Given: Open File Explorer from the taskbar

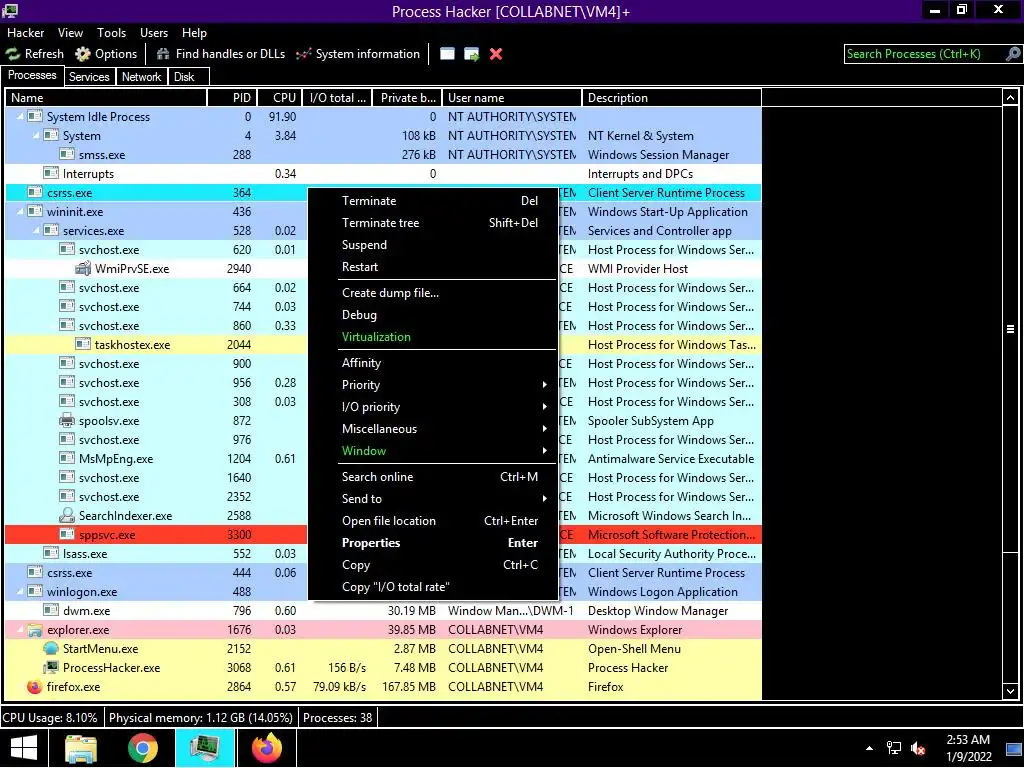Looking at the screenshot, I should (81, 748).
